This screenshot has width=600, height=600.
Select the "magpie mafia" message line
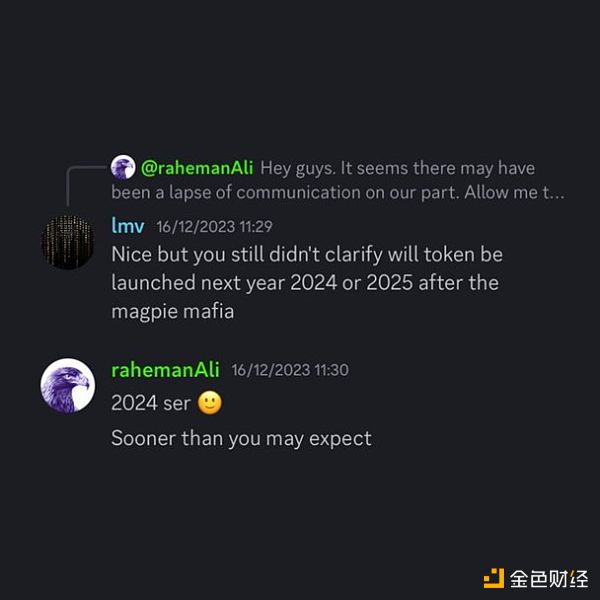click(173, 311)
